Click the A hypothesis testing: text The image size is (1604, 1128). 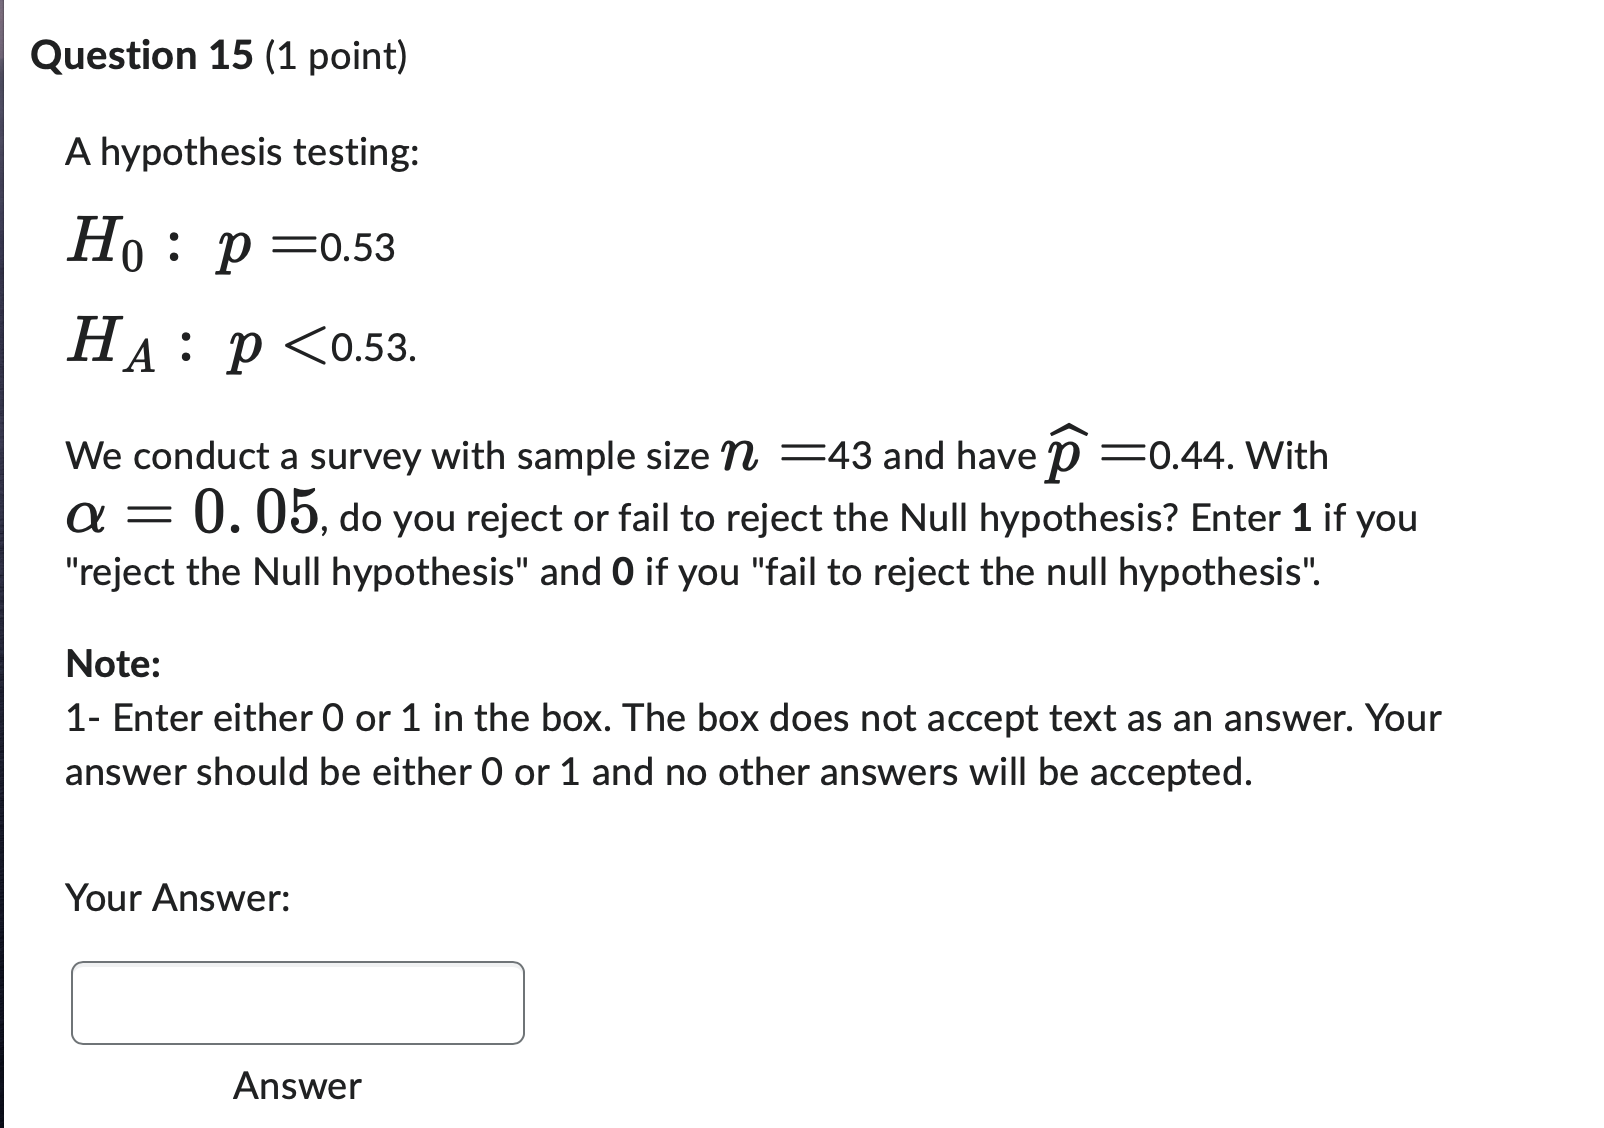coord(241,152)
